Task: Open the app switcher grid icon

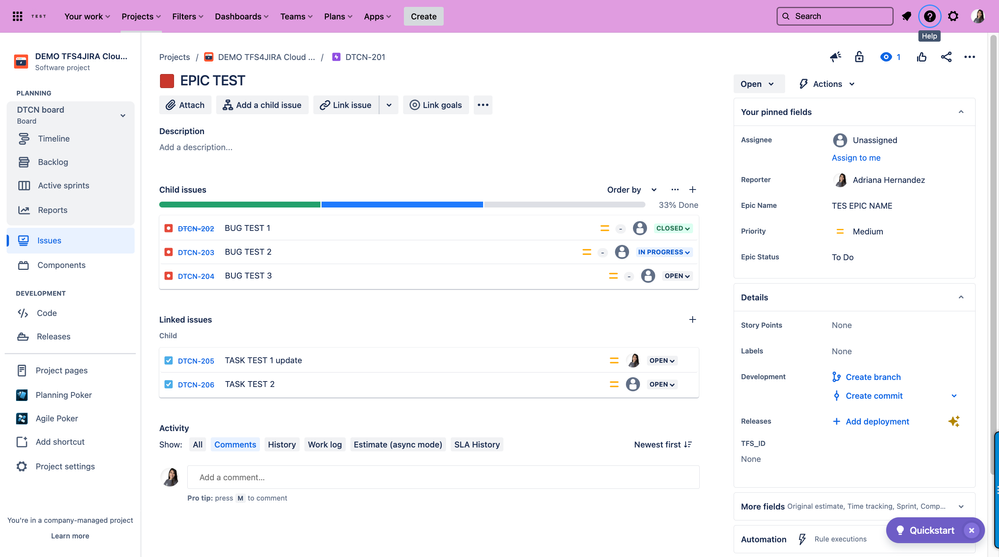Action: point(18,16)
